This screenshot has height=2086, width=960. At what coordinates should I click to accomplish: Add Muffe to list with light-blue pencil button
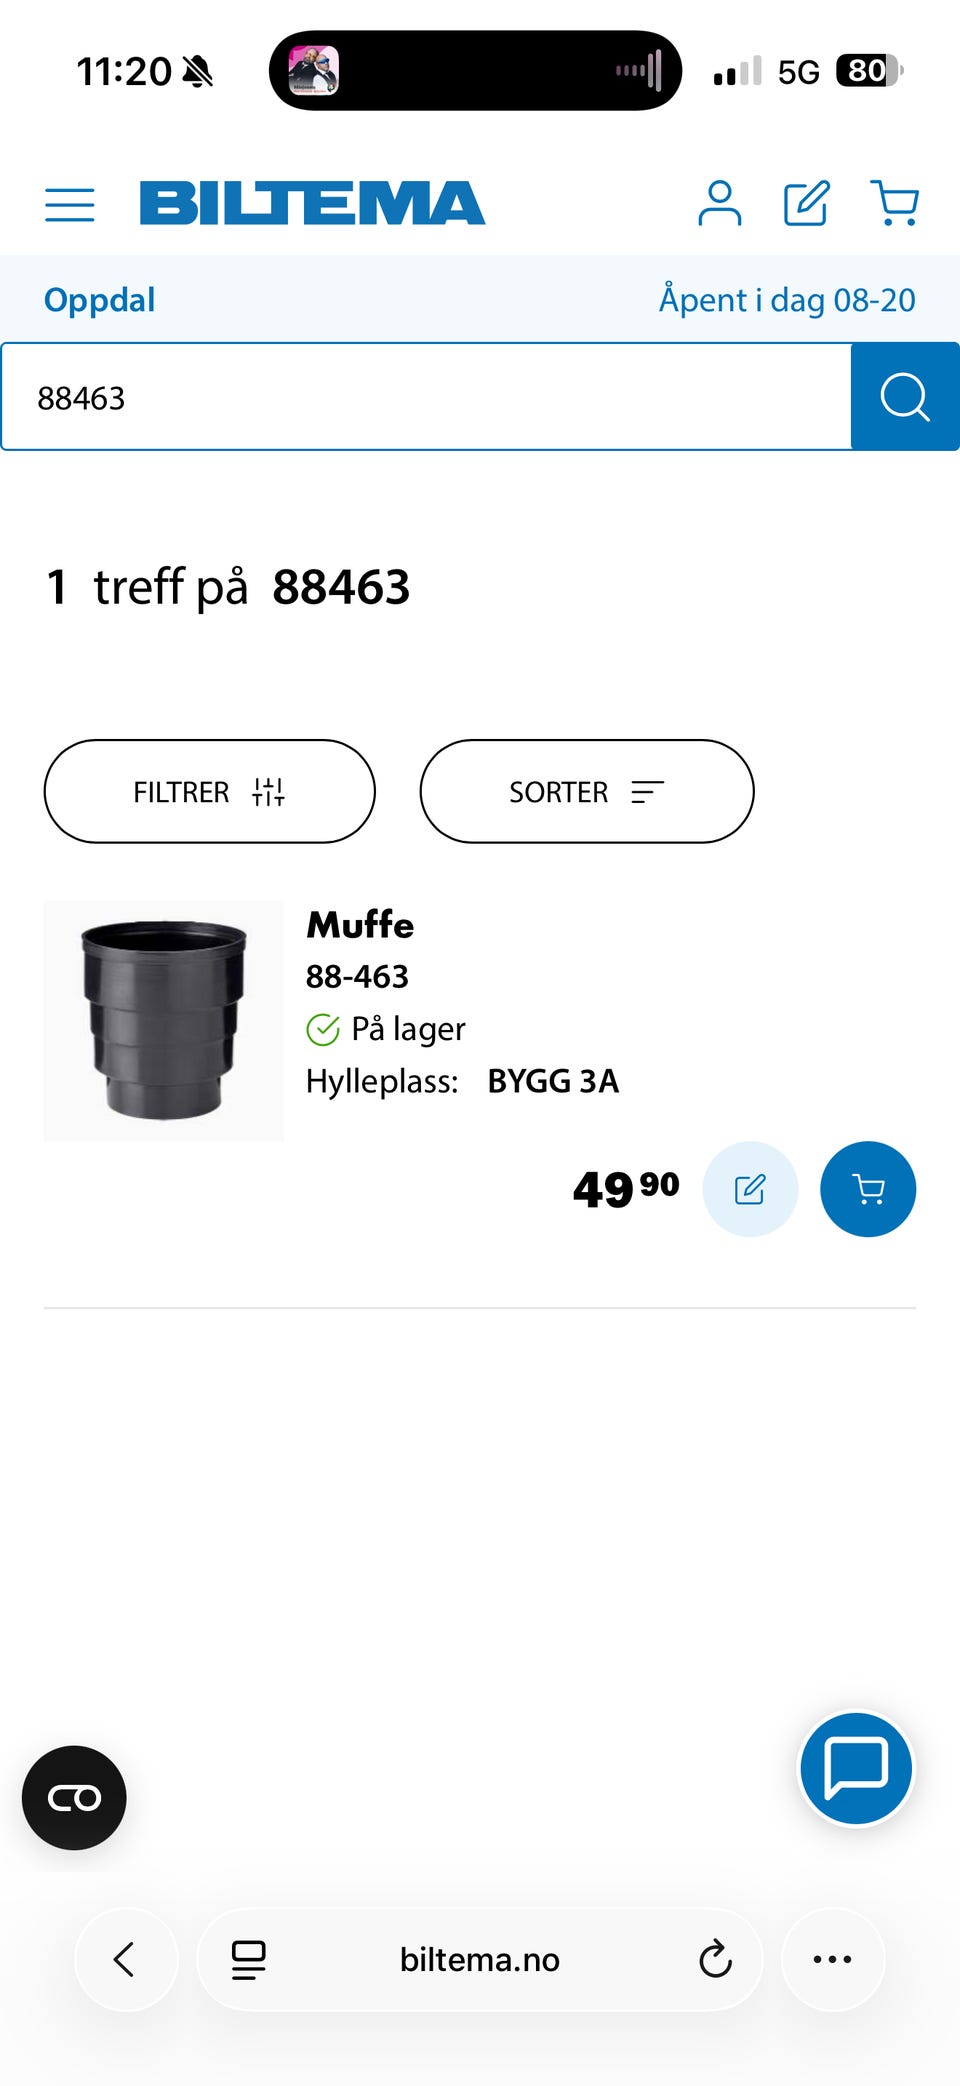(x=750, y=1189)
